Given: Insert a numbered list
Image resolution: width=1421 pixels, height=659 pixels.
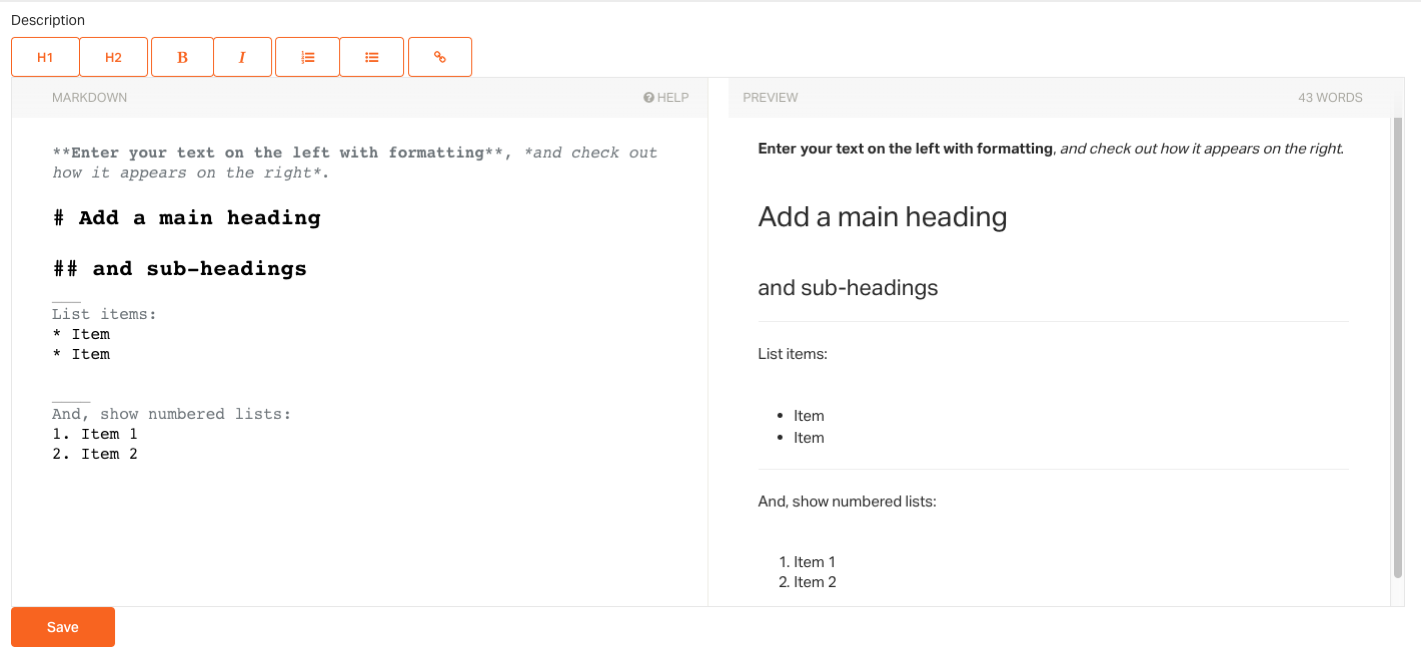Looking at the screenshot, I should 308,57.
